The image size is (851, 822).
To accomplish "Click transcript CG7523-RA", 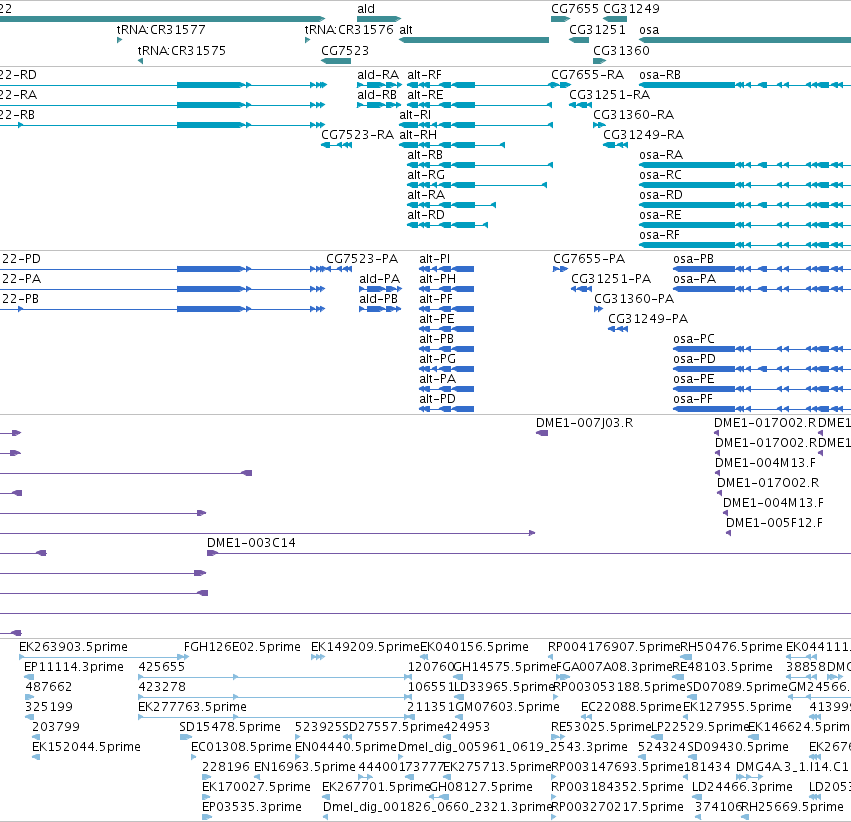I will 358,135.
